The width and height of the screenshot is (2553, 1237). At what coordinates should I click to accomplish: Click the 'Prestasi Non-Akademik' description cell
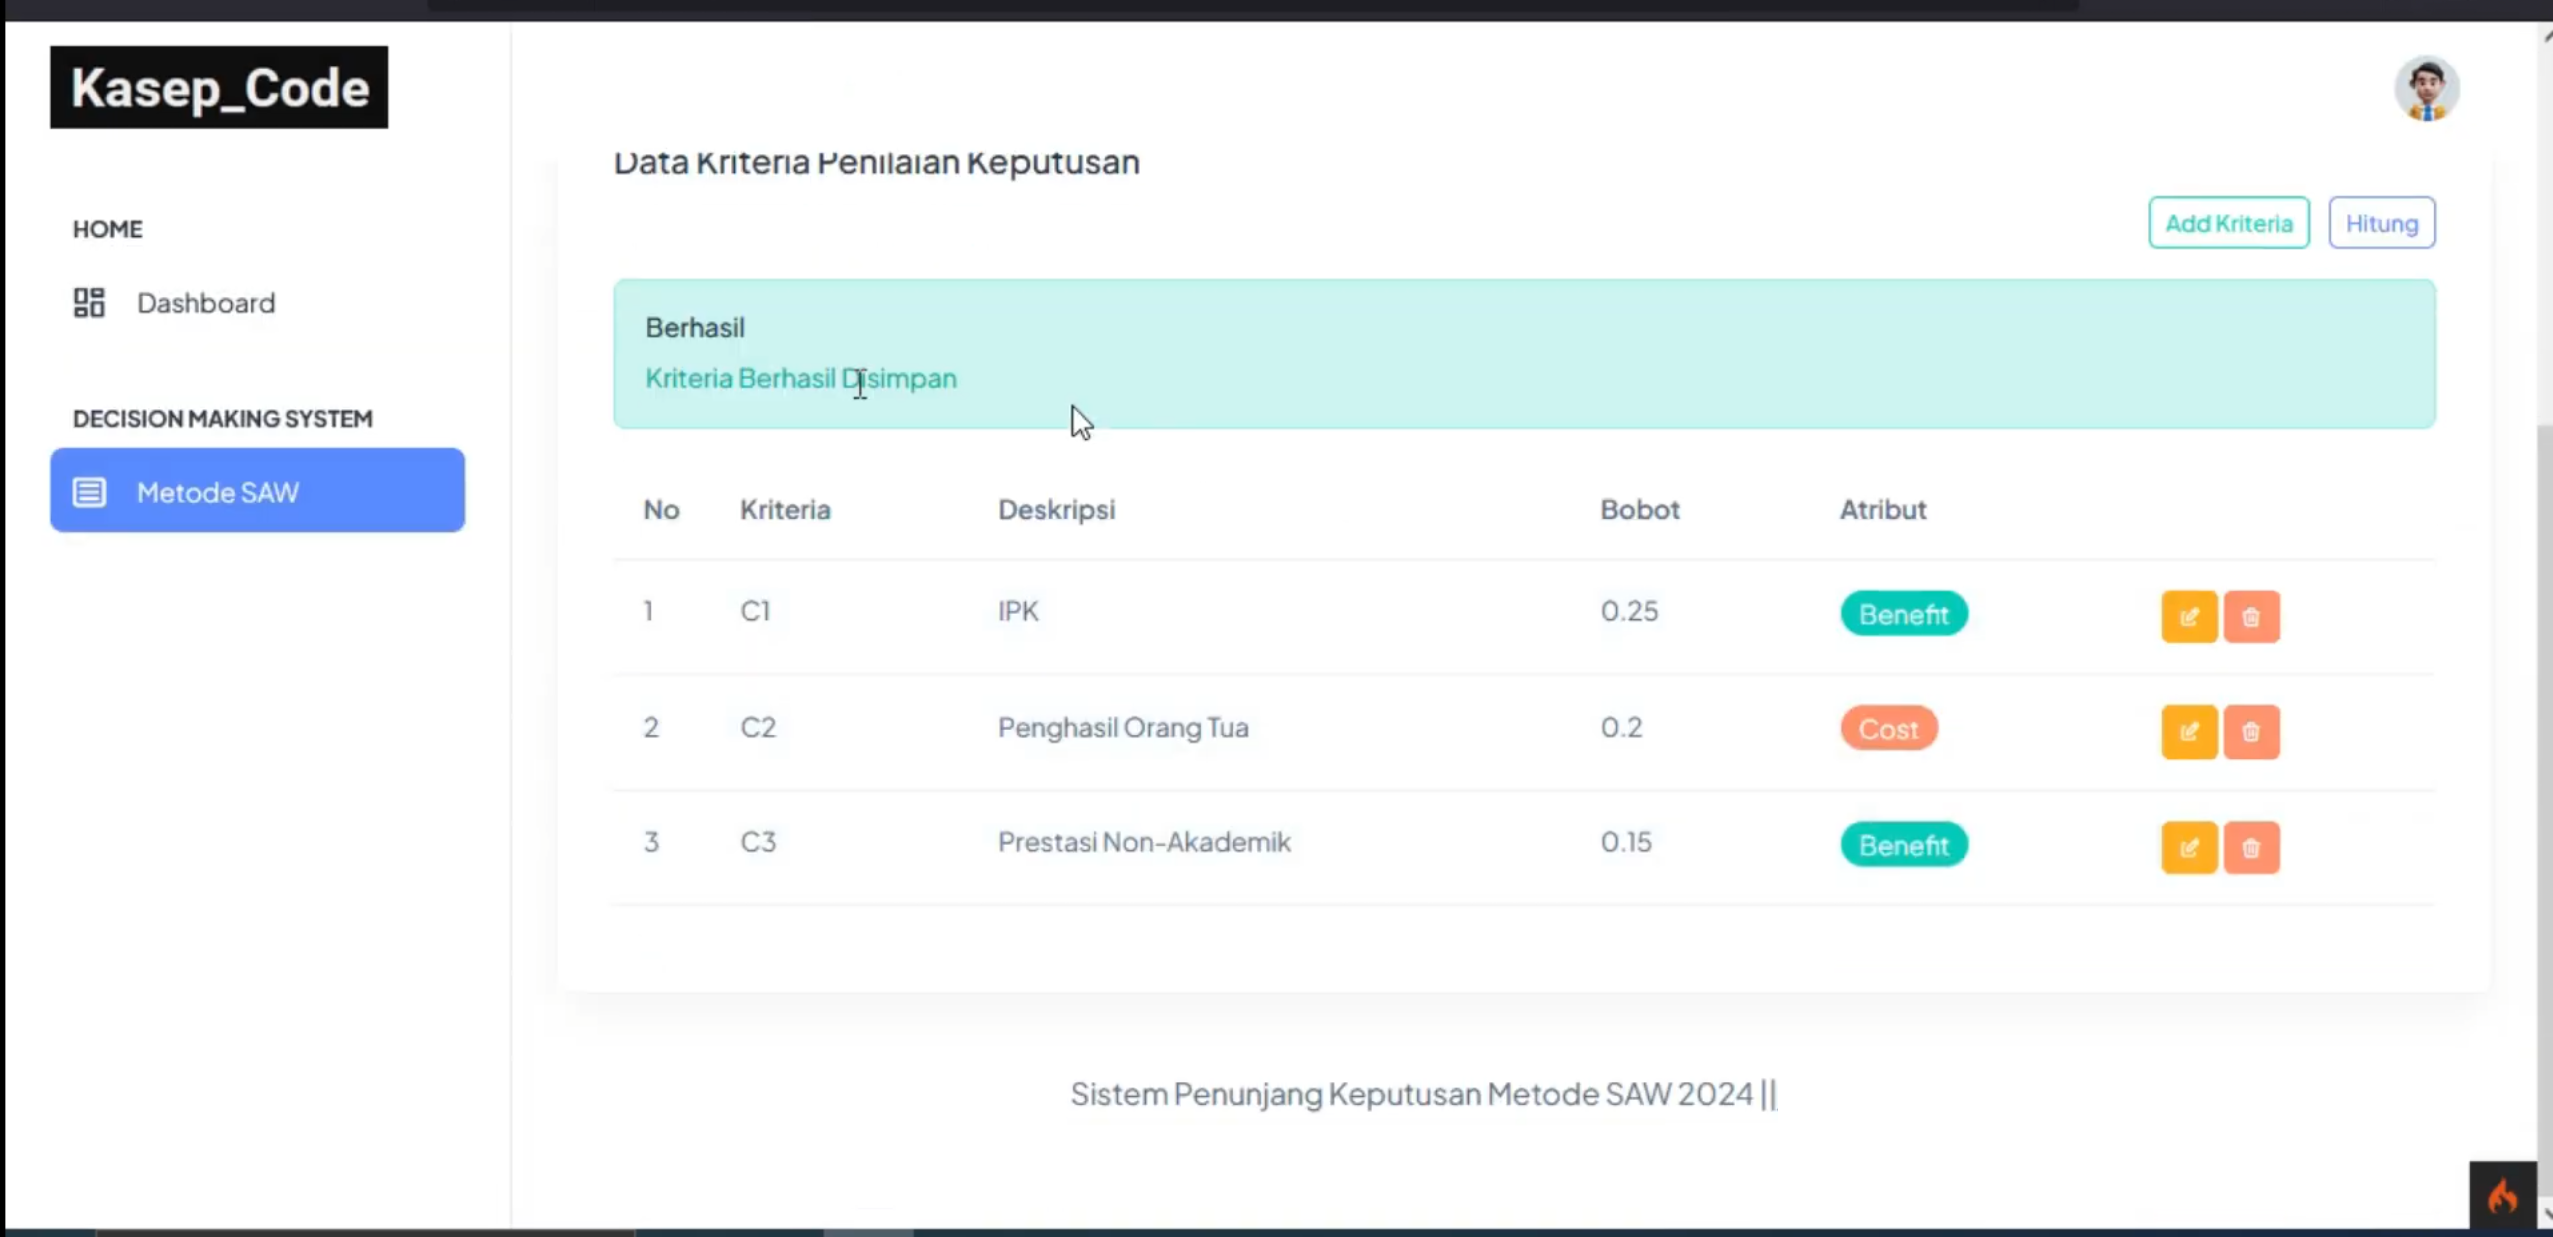click(1144, 842)
